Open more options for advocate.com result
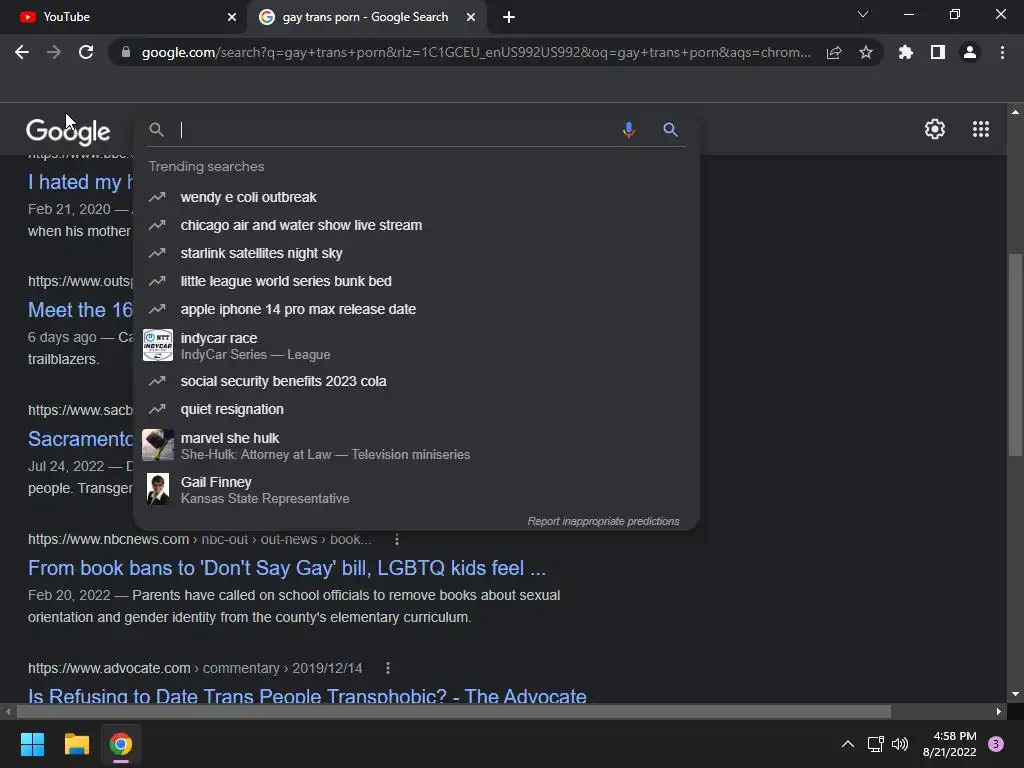 tap(388, 668)
